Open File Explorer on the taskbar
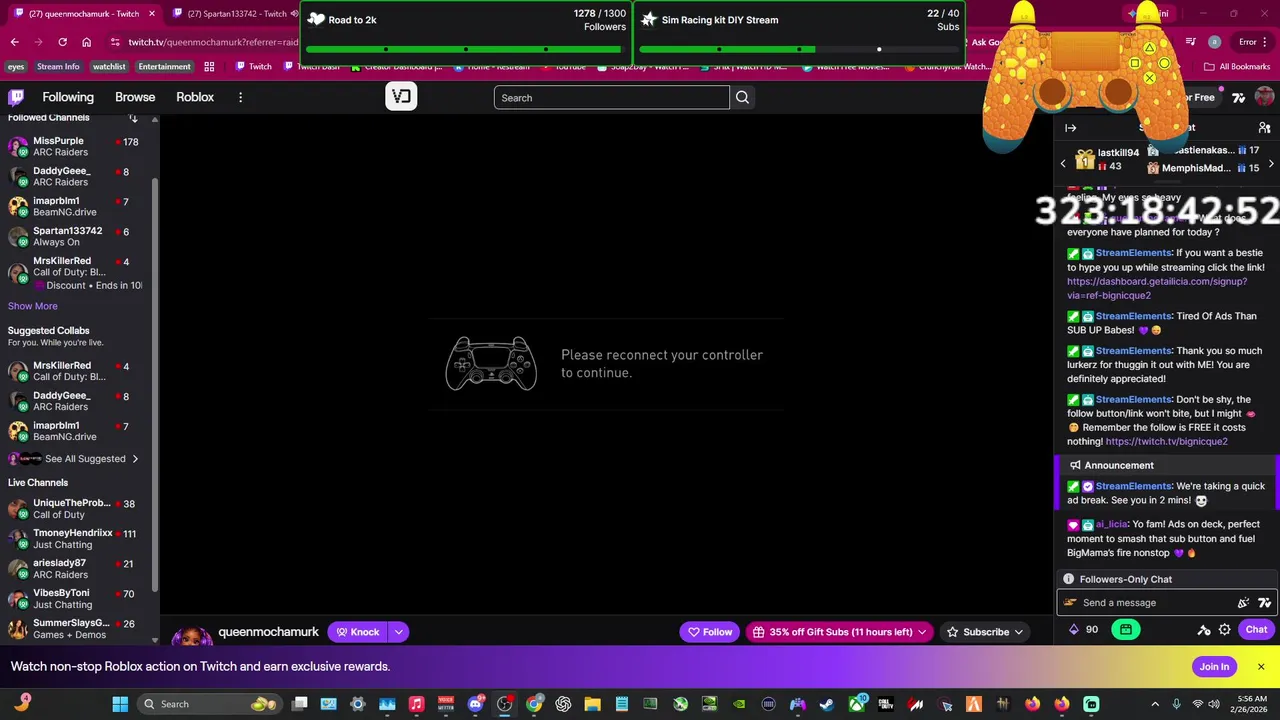Screen dimensions: 1280x720 point(592,704)
